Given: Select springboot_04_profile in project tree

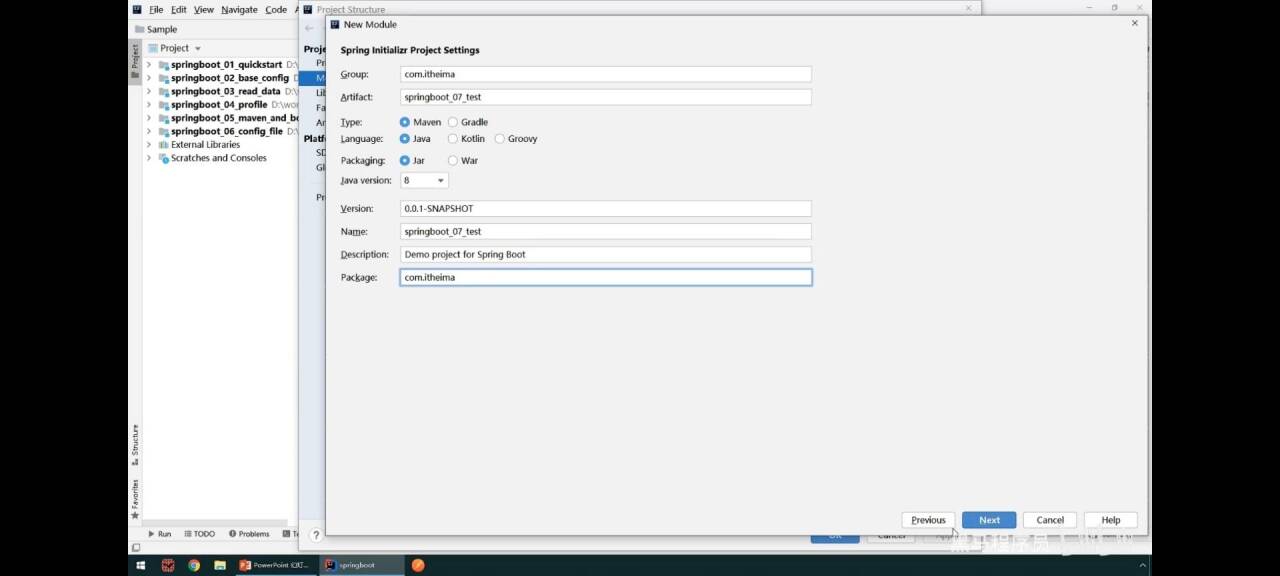Looking at the screenshot, I should pyautogui.click(x=219, y=105).
